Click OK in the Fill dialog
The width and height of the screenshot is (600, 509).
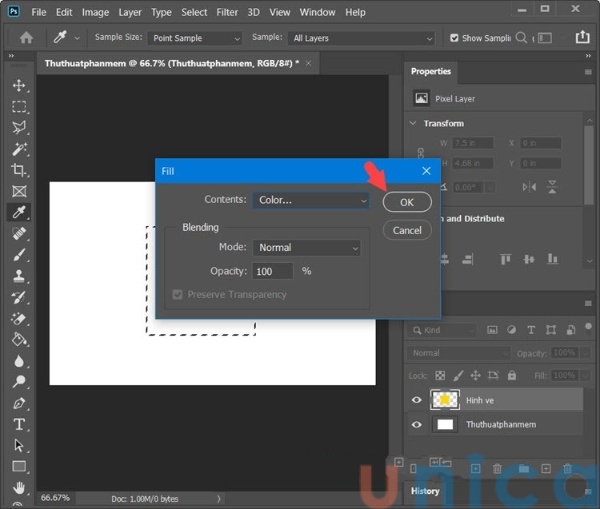click(x=407, y=202)
